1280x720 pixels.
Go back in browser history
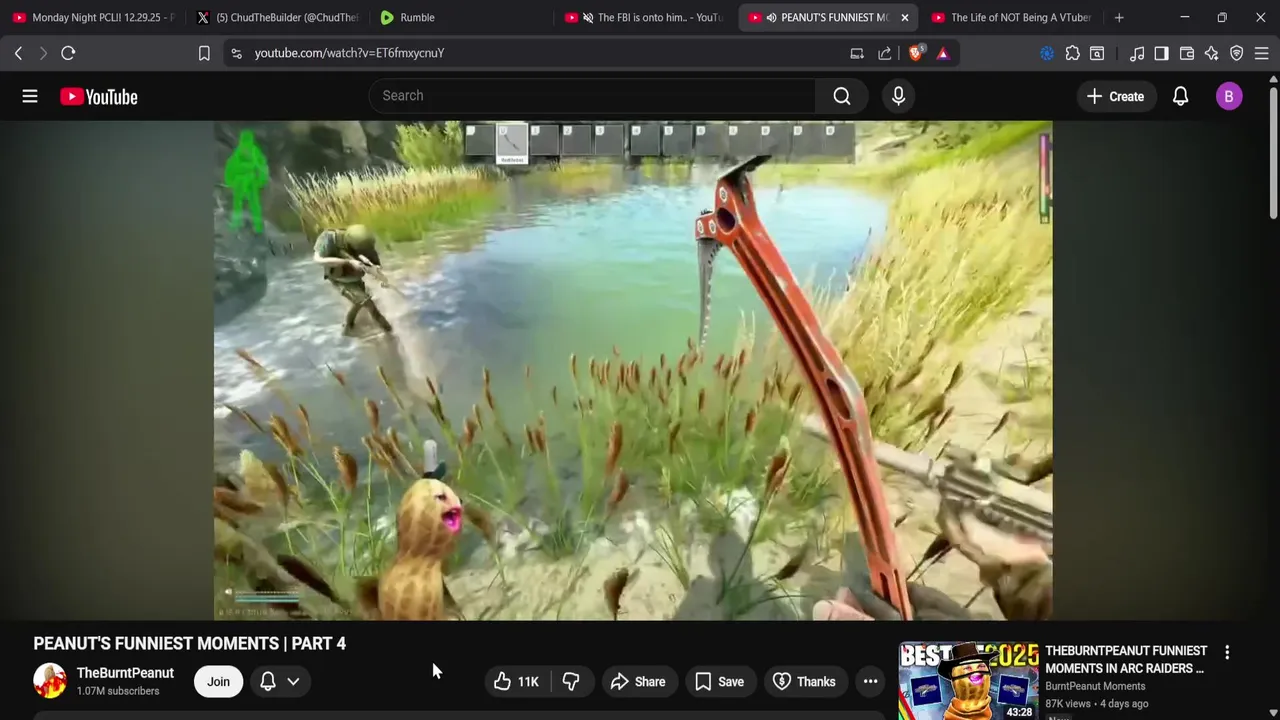point(18,53)
